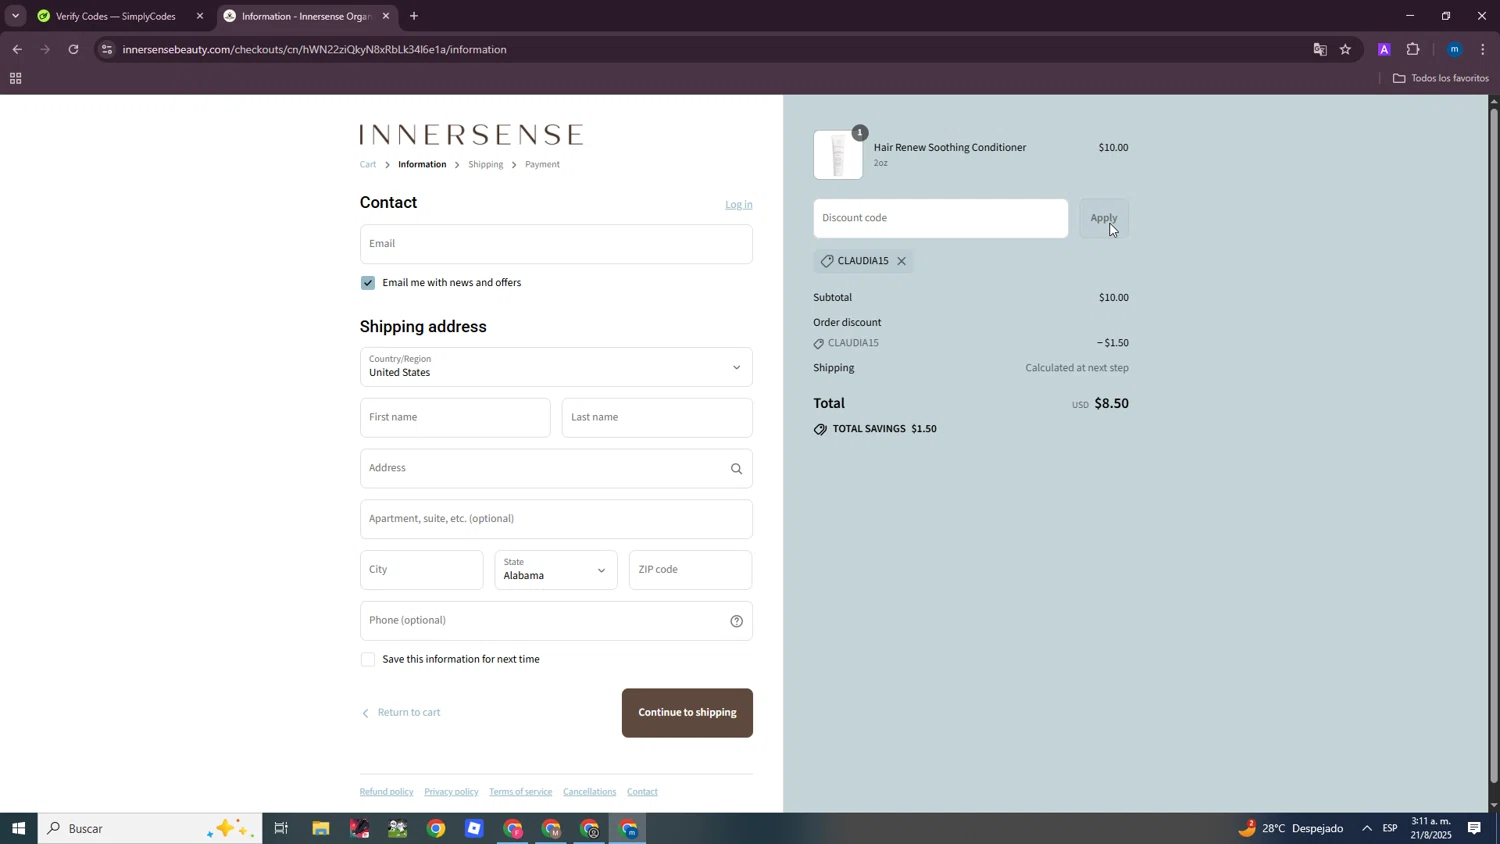This screenshot has width=1500, height=844.
Task: Open File Explorer from taskbar
Action: click(320, 828)
